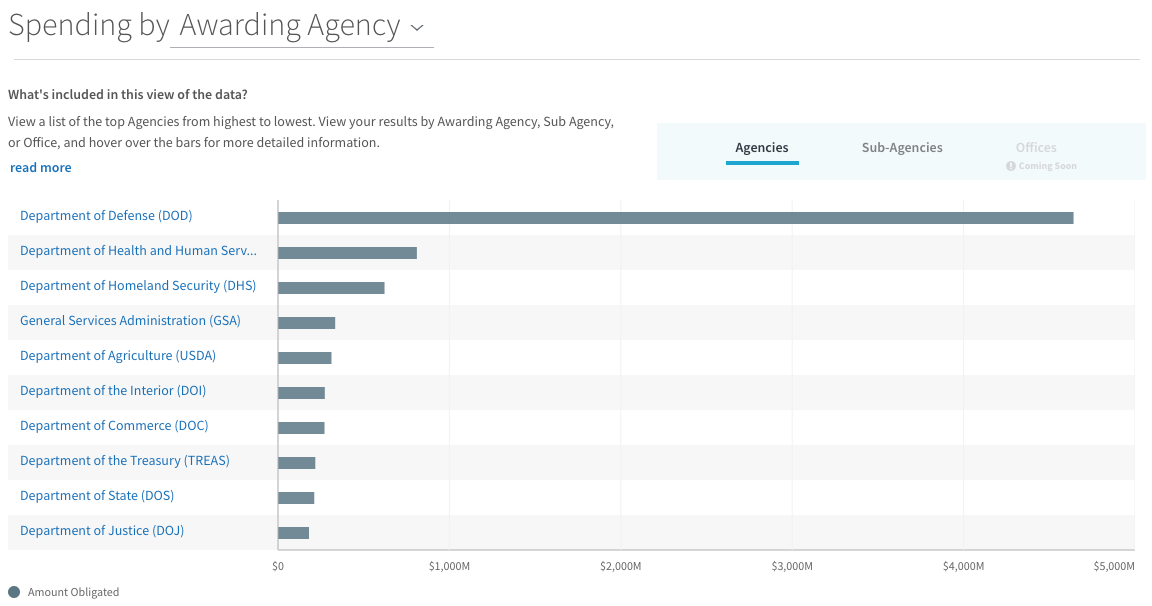Screen dimensions: 1152x606
Task: Click the Department of State bar
Action: point(296,498)
